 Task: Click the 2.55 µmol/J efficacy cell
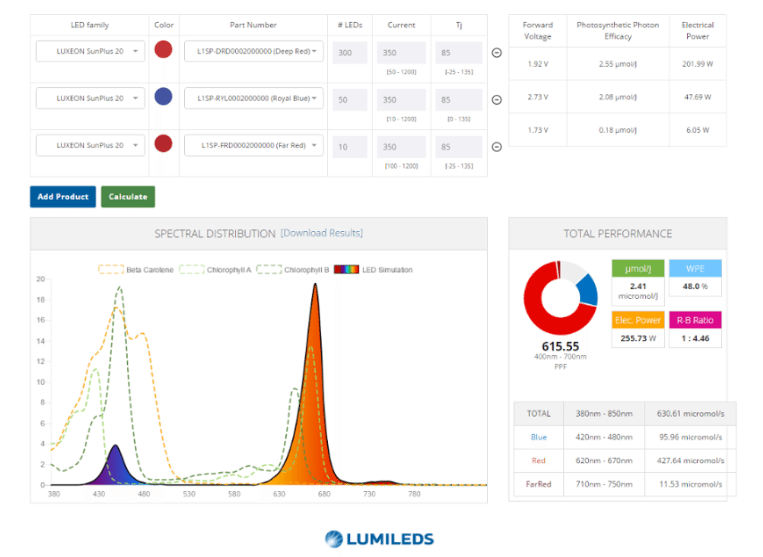tap(618, 64)
